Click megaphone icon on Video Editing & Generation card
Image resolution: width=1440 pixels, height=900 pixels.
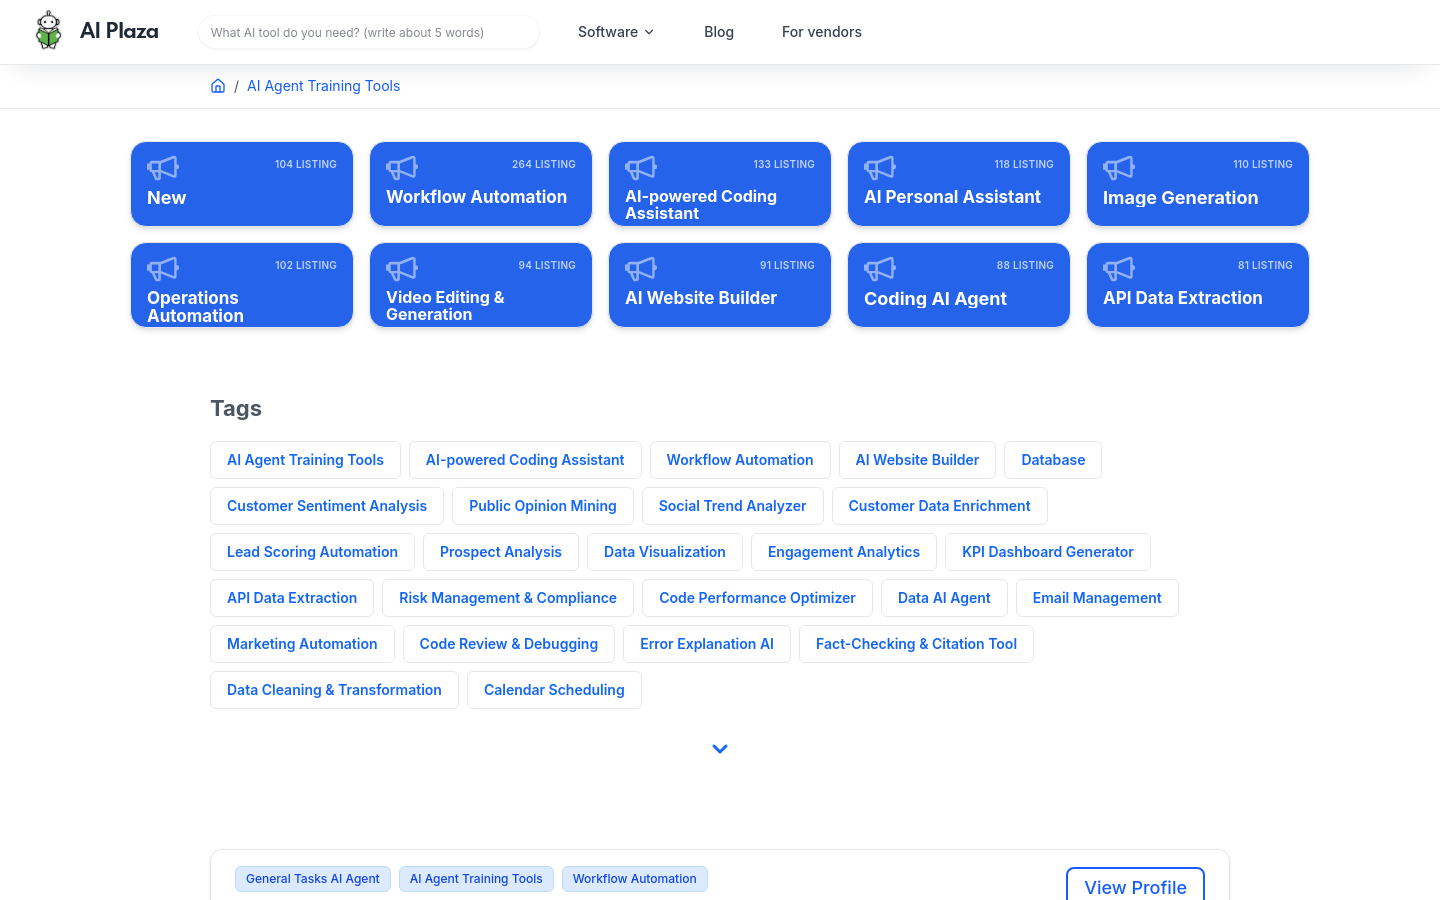coord(402,269)
